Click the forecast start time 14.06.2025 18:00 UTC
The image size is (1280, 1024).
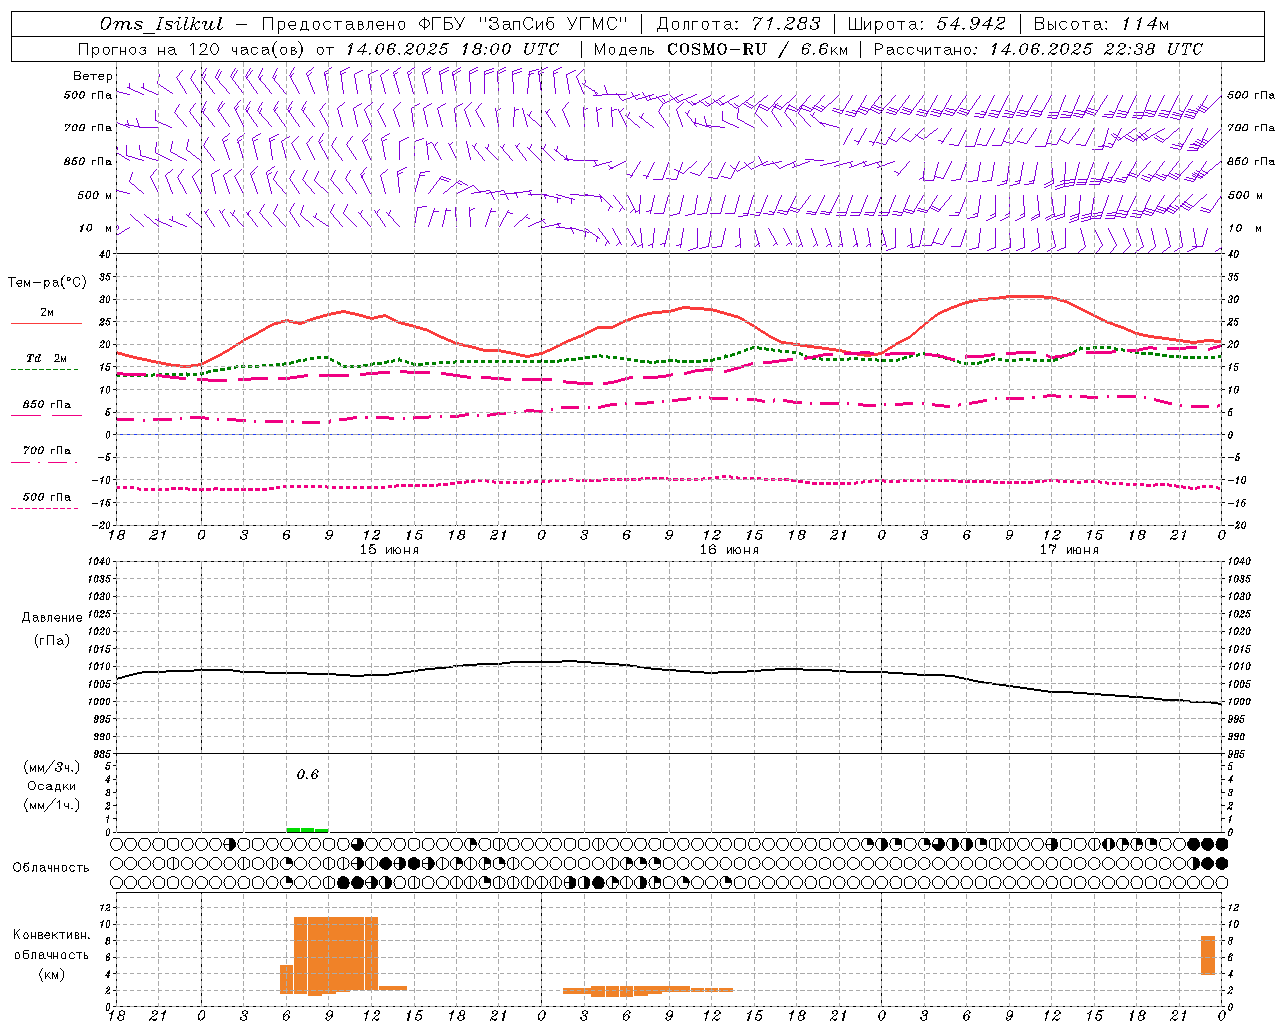[x=452, y=49]
